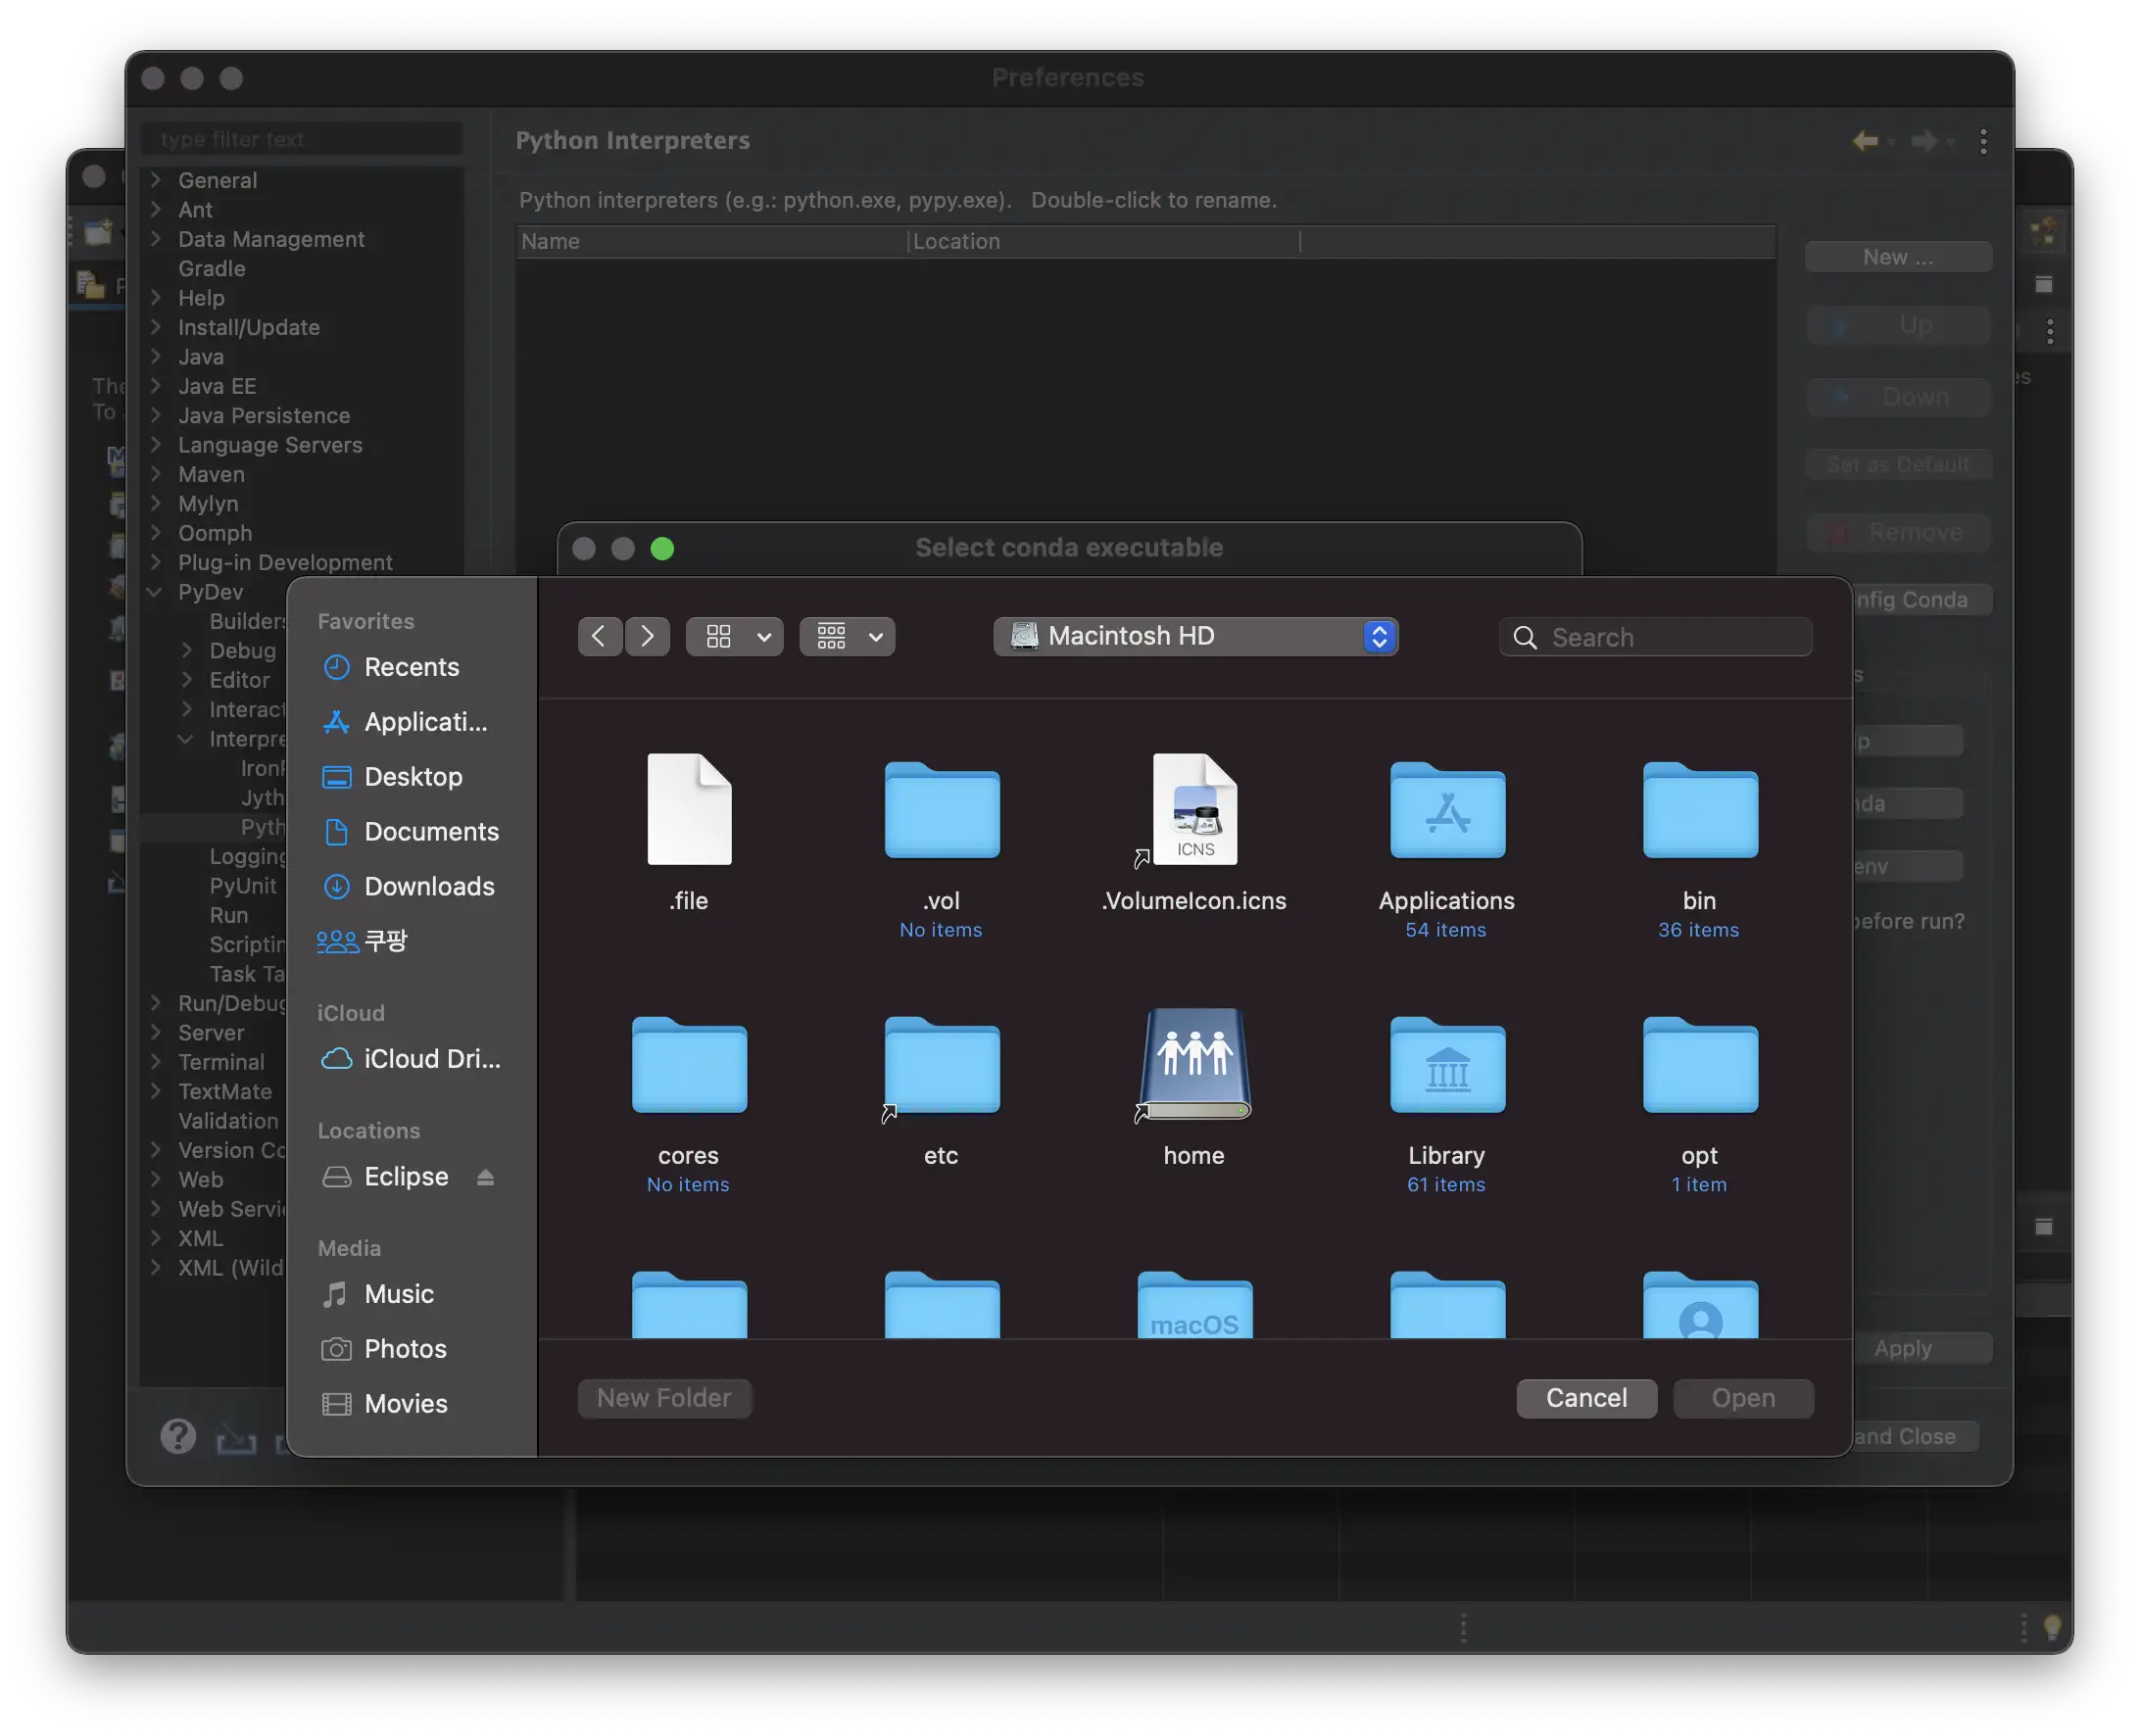
Task: Go to Downloads in sidebar
Action: tap(428, 886)
